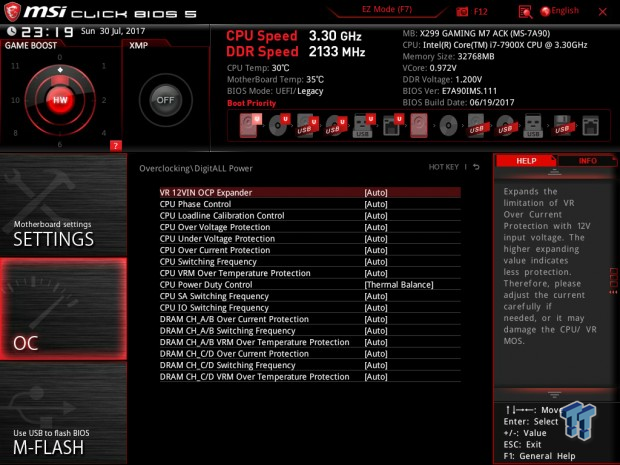
Task: Click the DDR Speed 2133 MHz readout
Action: tap(295, 51)
